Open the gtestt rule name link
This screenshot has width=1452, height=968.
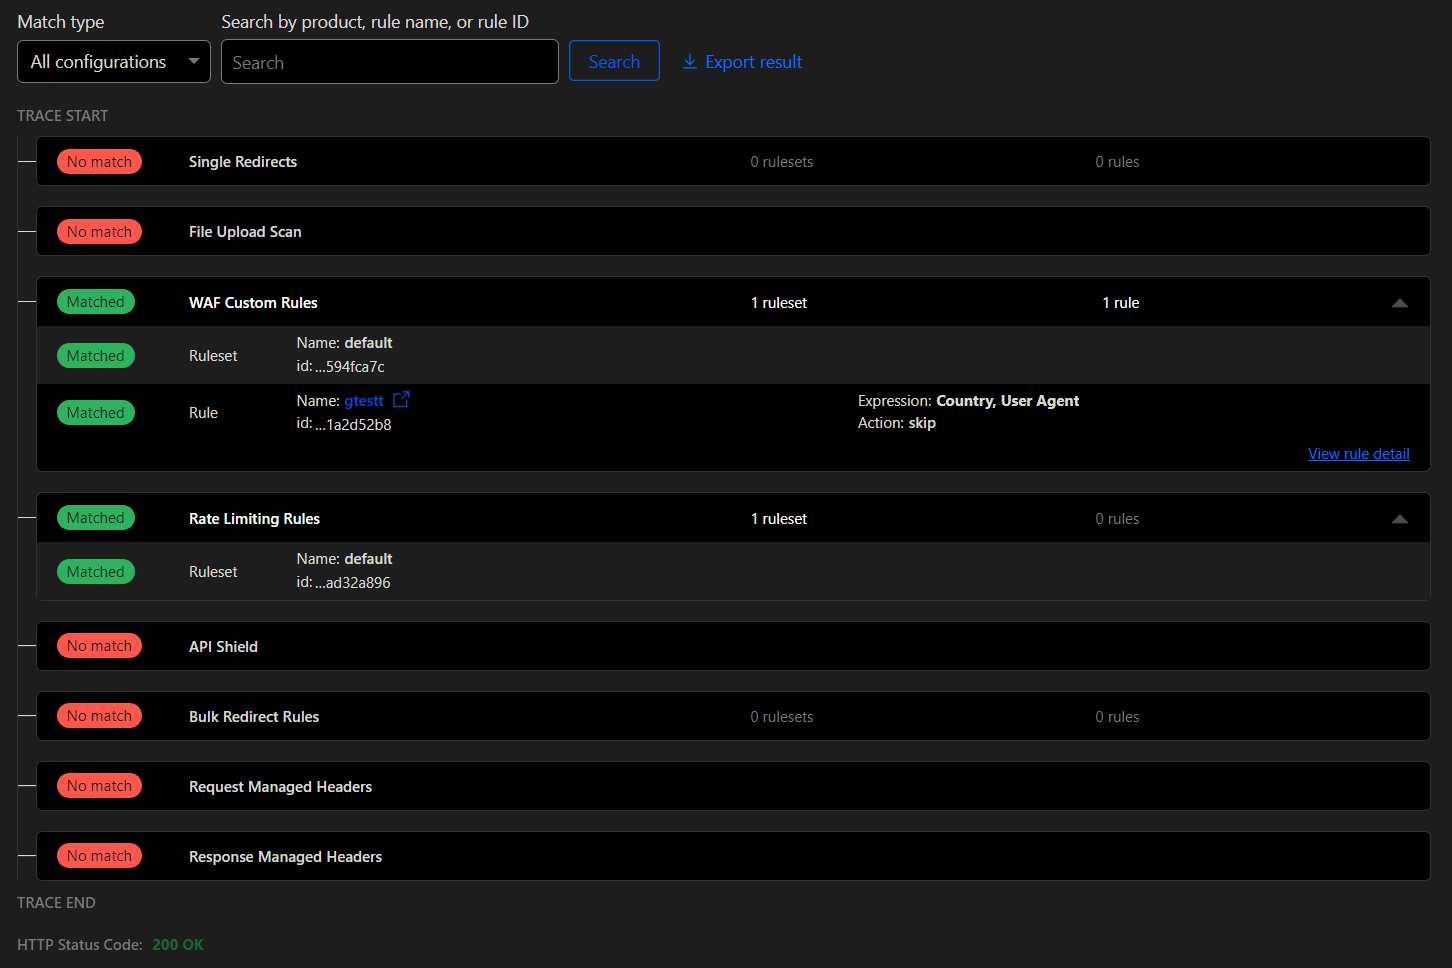(x=364, y=401)
